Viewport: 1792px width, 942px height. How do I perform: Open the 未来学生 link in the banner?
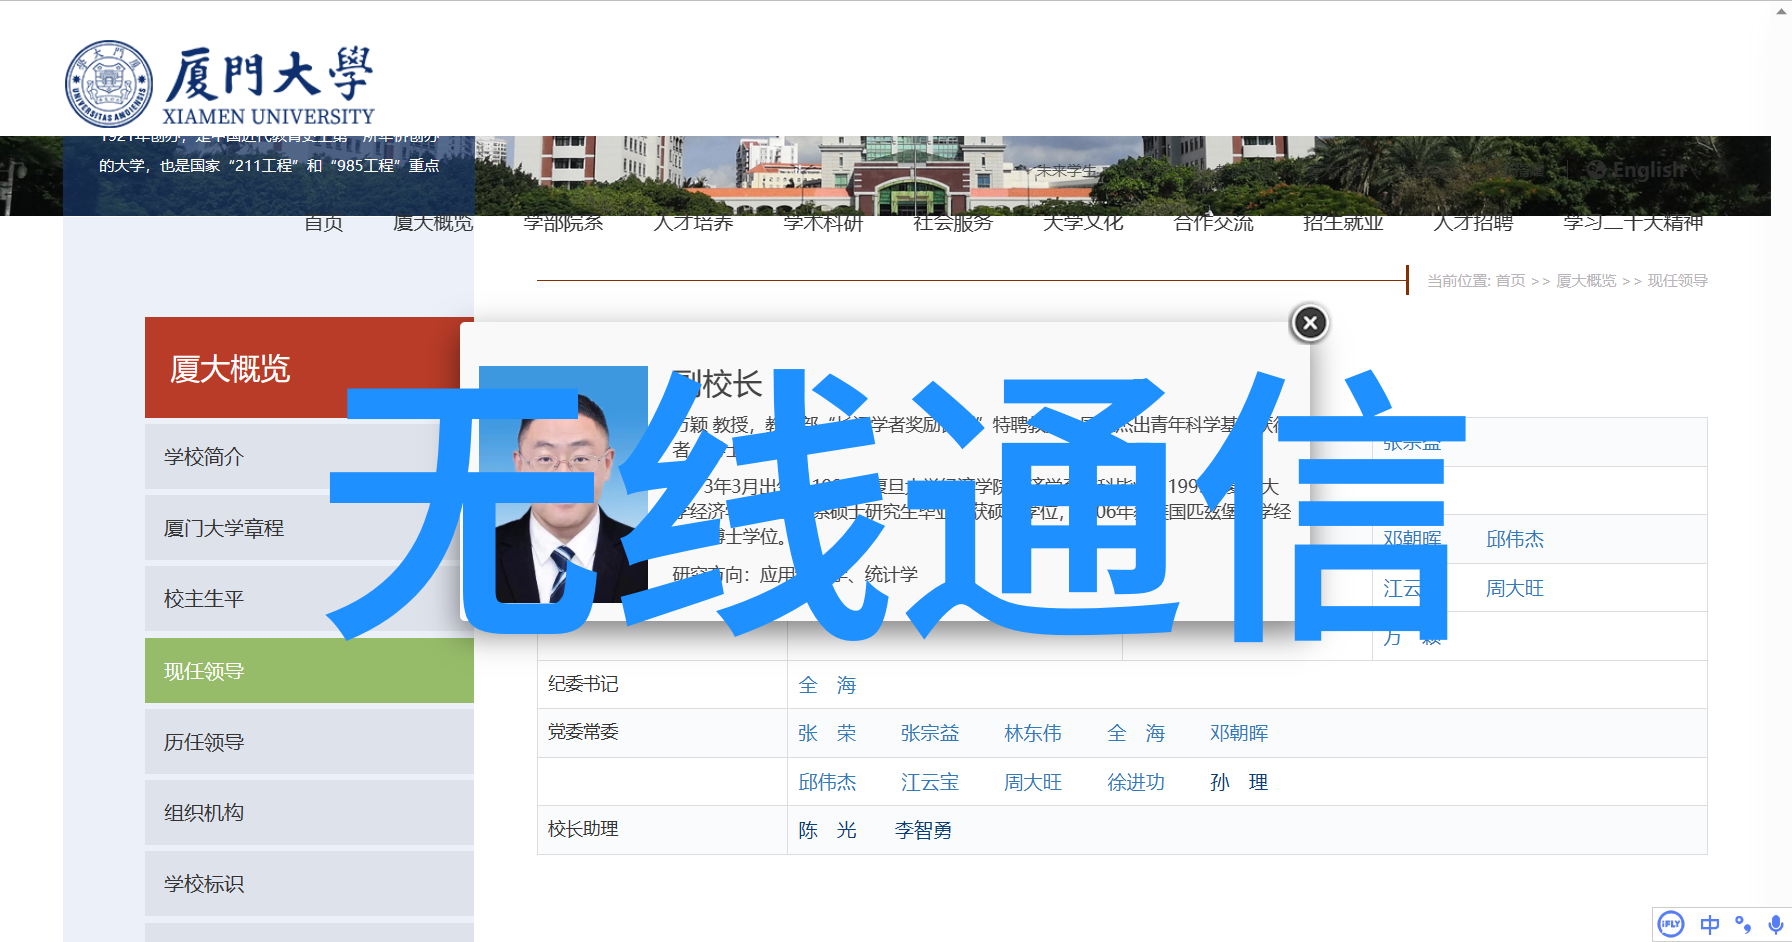click(x=1066, y=171)
